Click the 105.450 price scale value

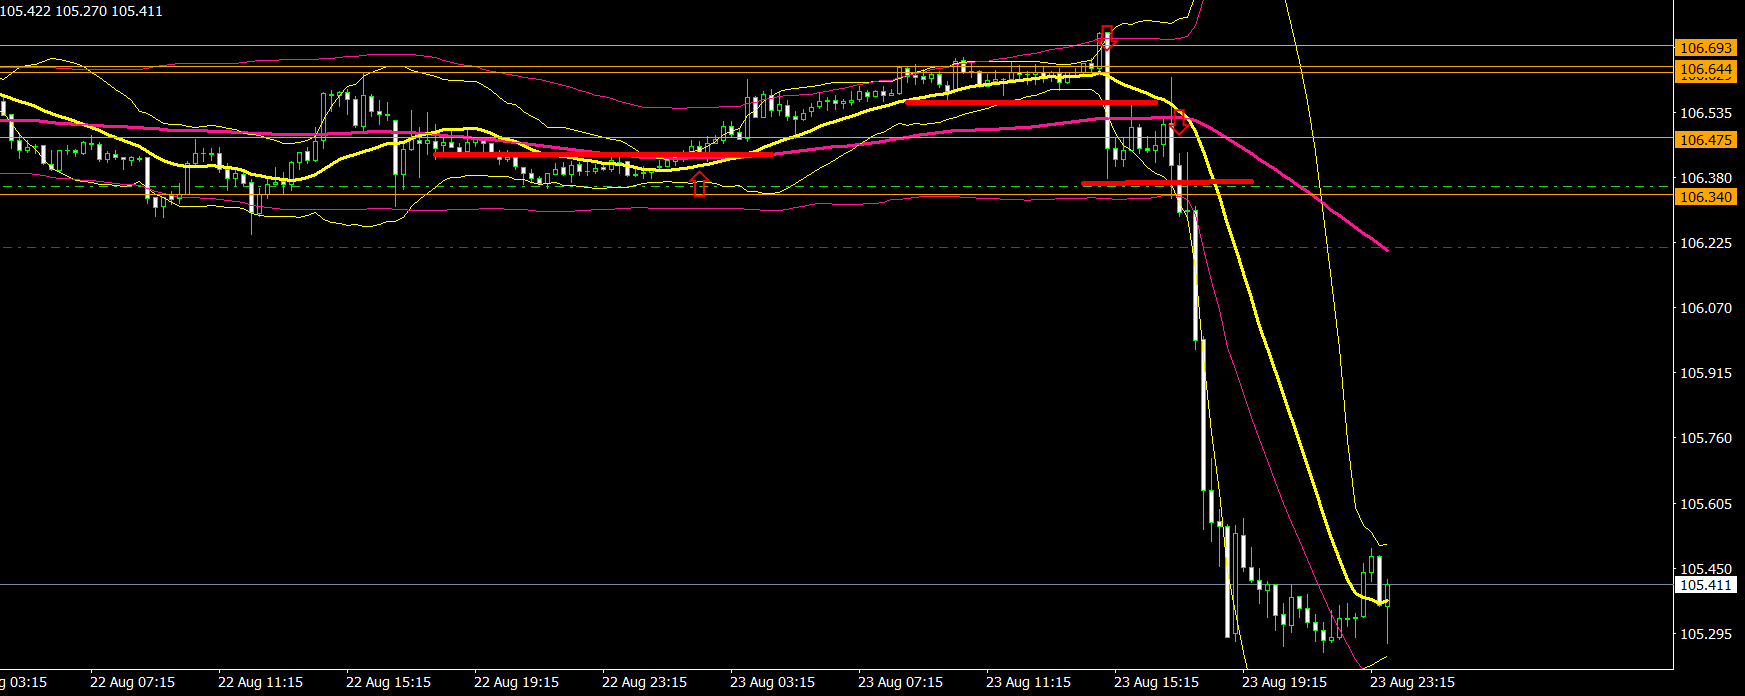tap(1706, 569)
